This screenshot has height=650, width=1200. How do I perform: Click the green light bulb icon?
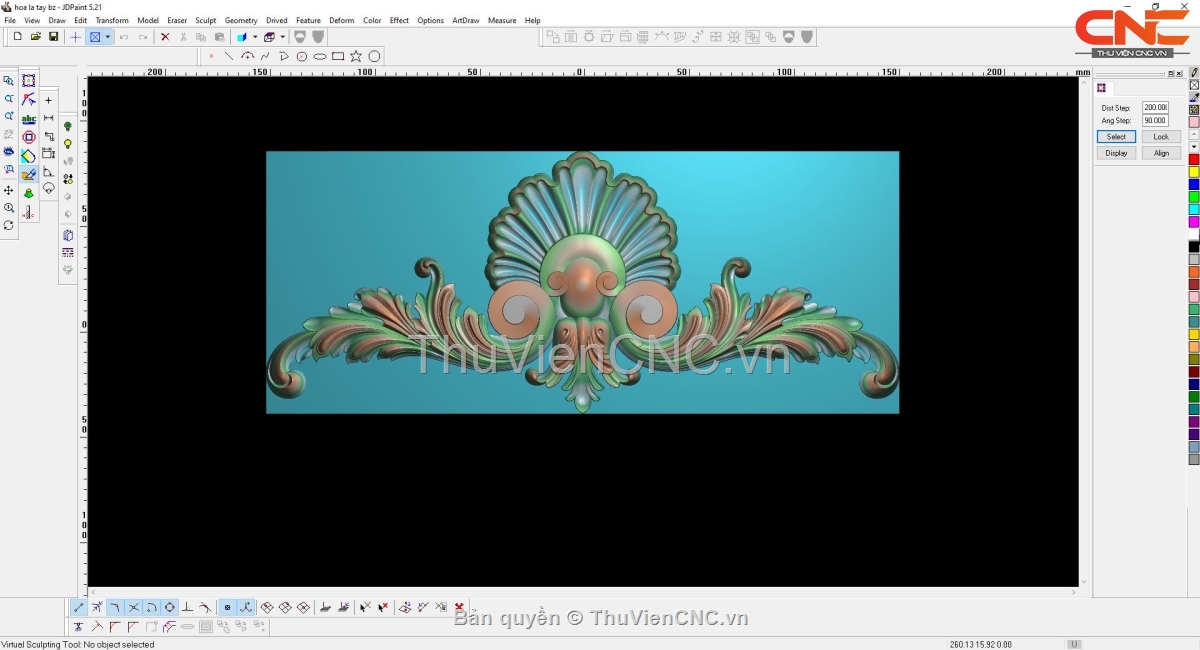[68, 126]
